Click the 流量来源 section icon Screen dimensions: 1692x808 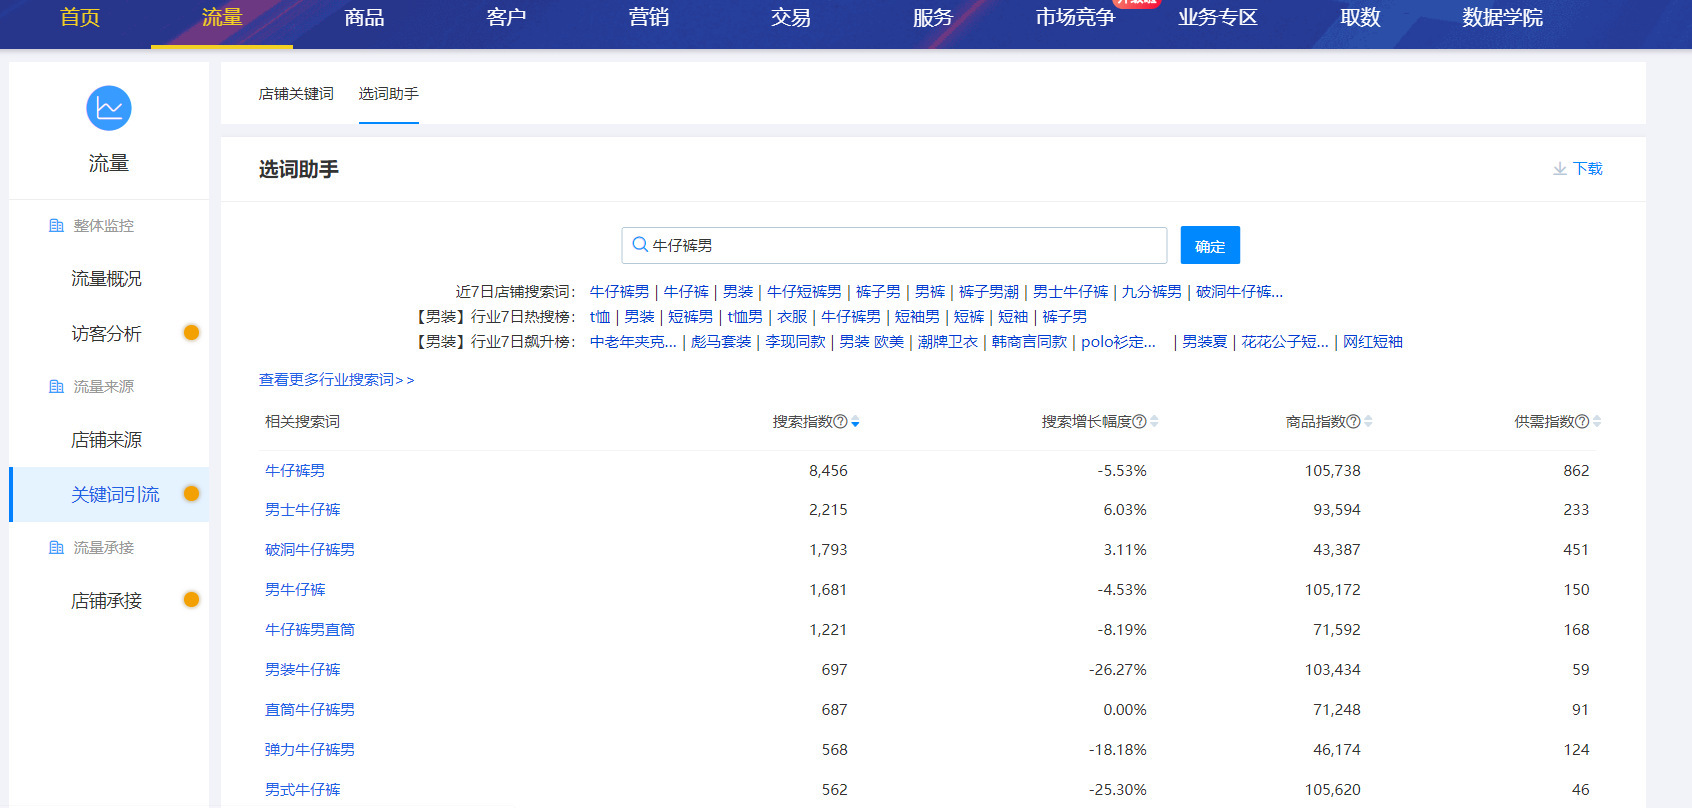pos(56,387)
